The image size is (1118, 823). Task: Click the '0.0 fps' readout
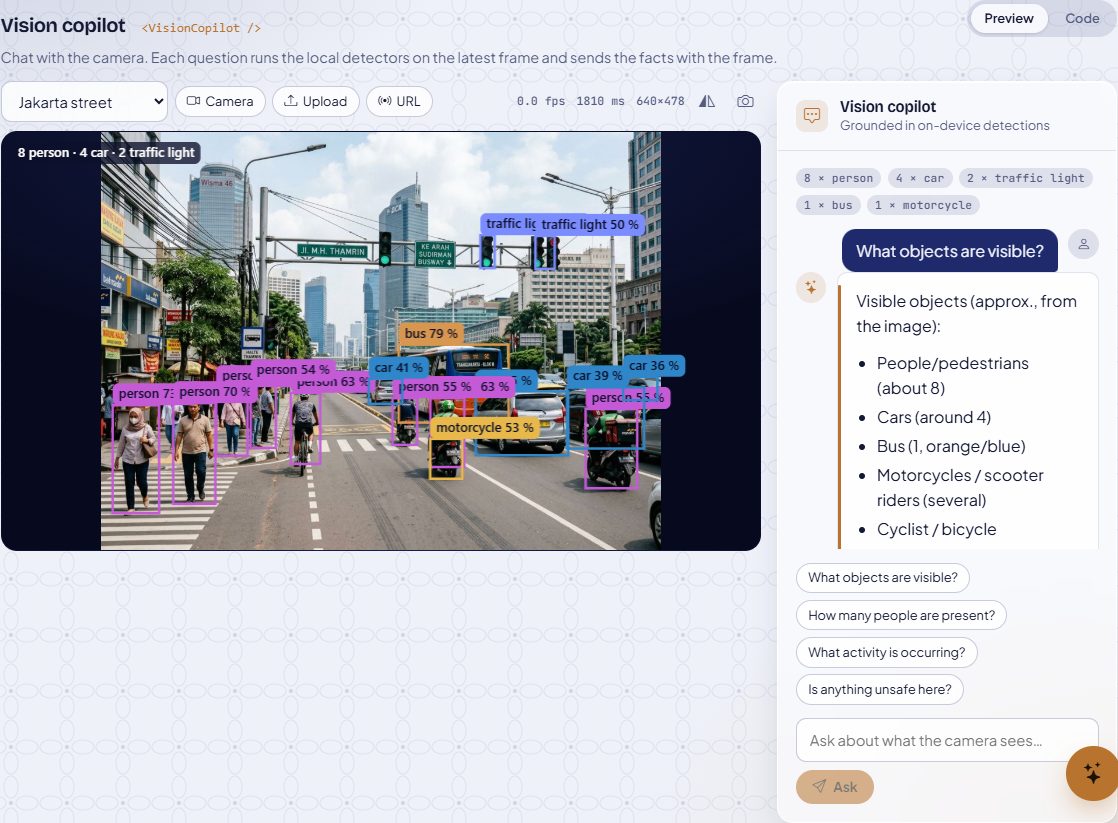tap(540, 101)
